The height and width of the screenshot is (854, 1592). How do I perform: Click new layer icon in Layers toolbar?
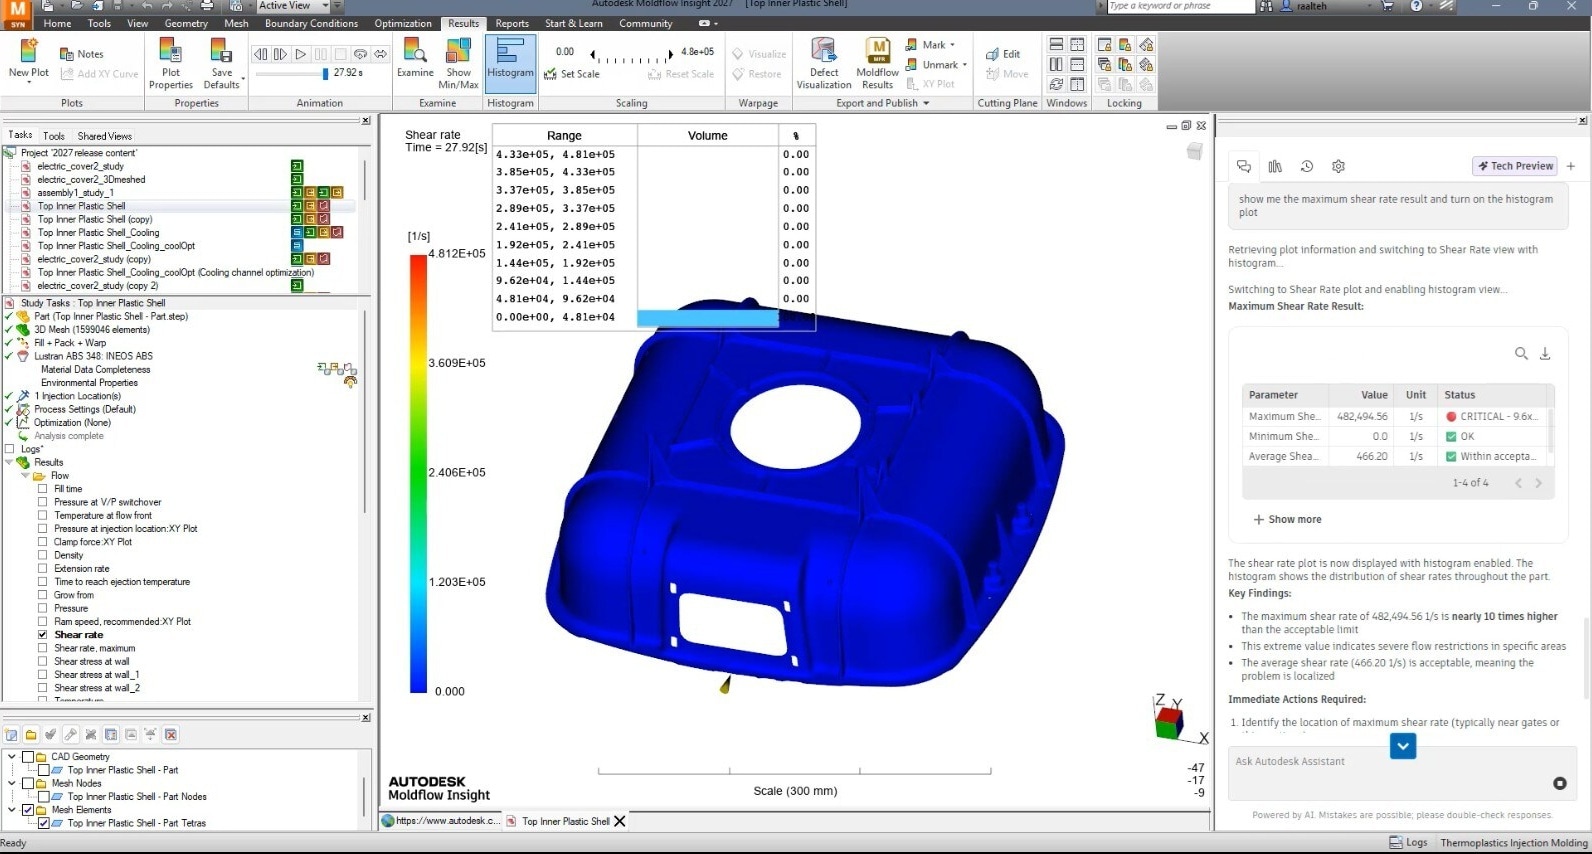coord(11,734)
